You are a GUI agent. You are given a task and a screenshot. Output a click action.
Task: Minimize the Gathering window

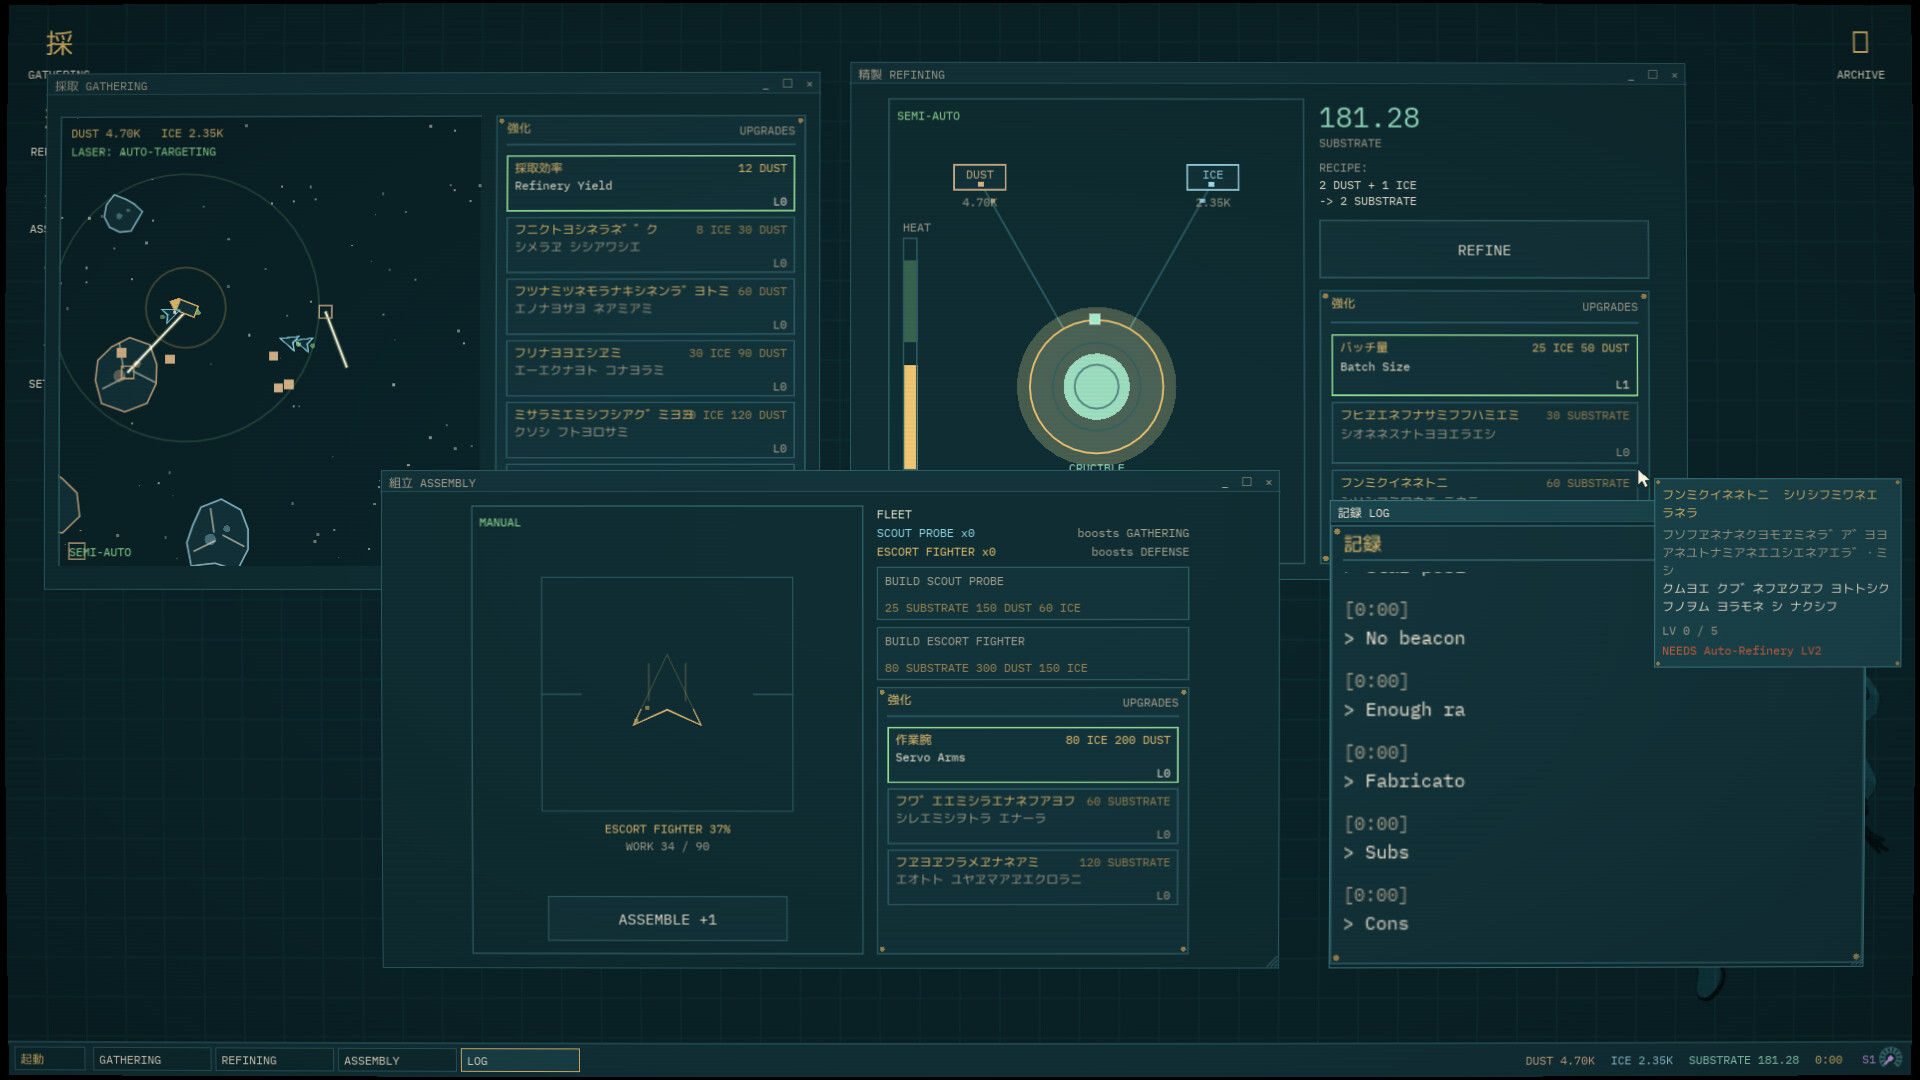pos(766,85)
